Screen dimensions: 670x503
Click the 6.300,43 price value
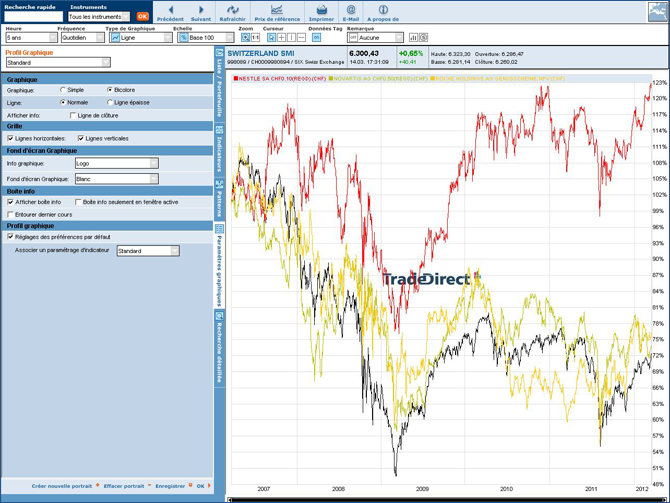364,53
